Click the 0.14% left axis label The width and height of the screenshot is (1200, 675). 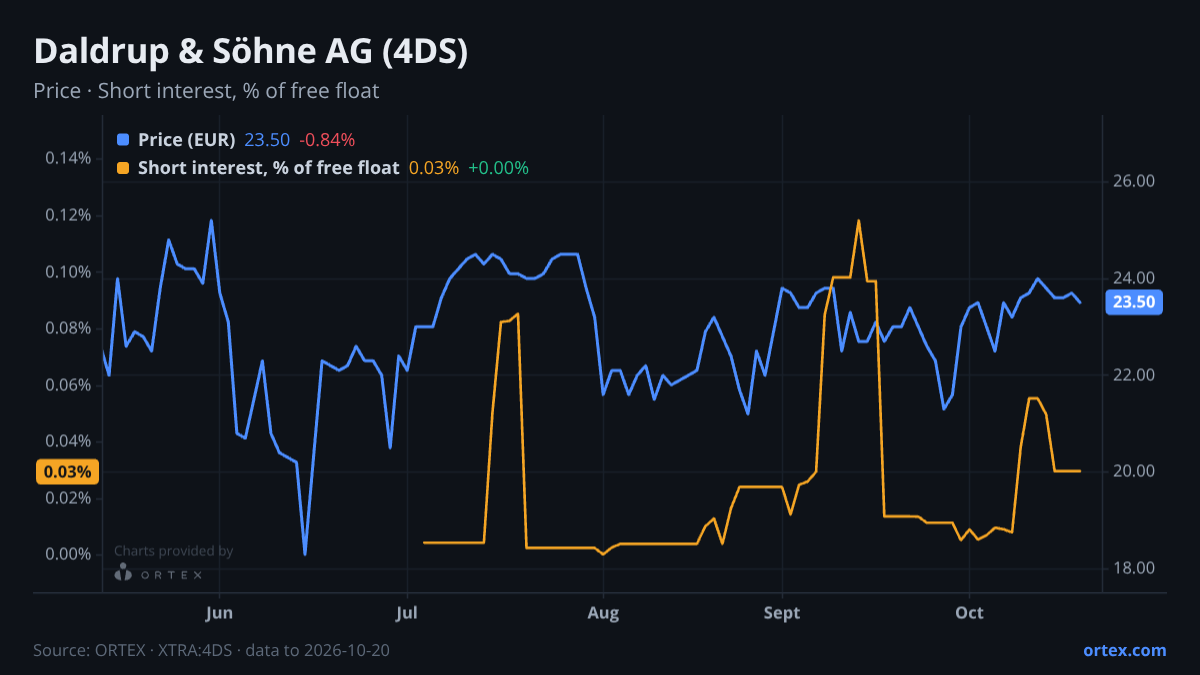point(68,159)
